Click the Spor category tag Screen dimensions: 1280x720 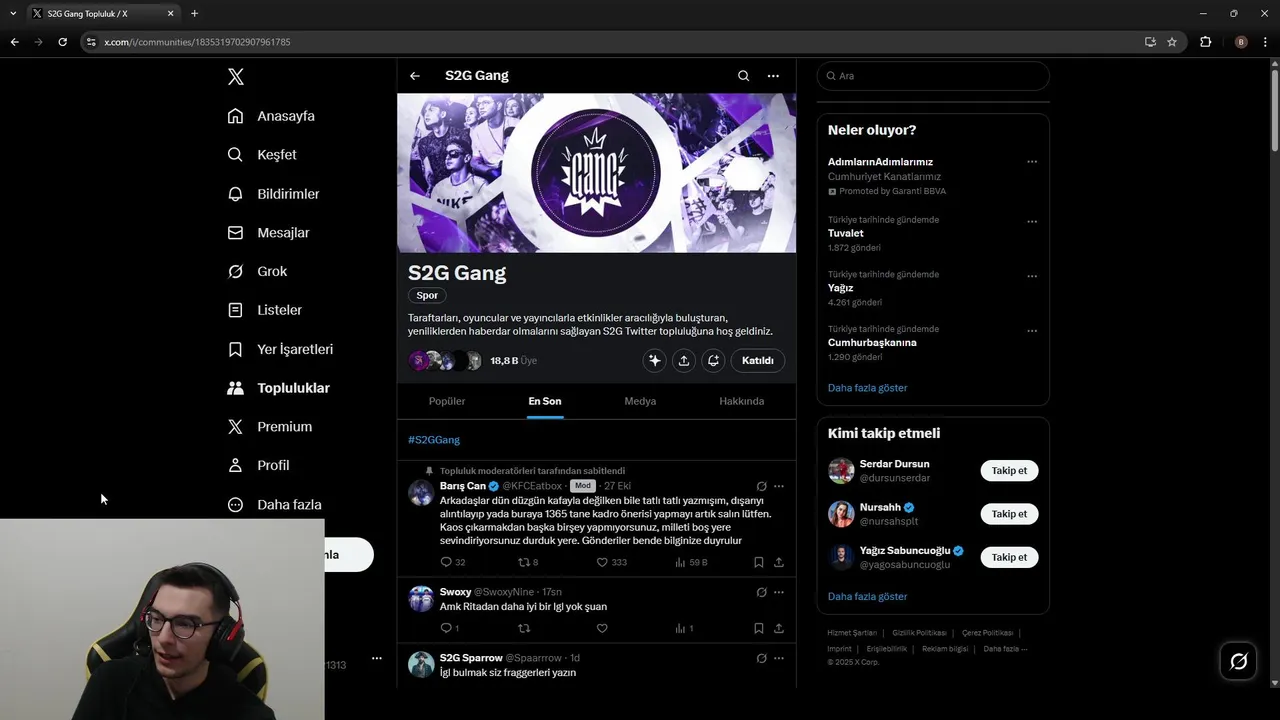pyautogui.click(x=427, y=296)
